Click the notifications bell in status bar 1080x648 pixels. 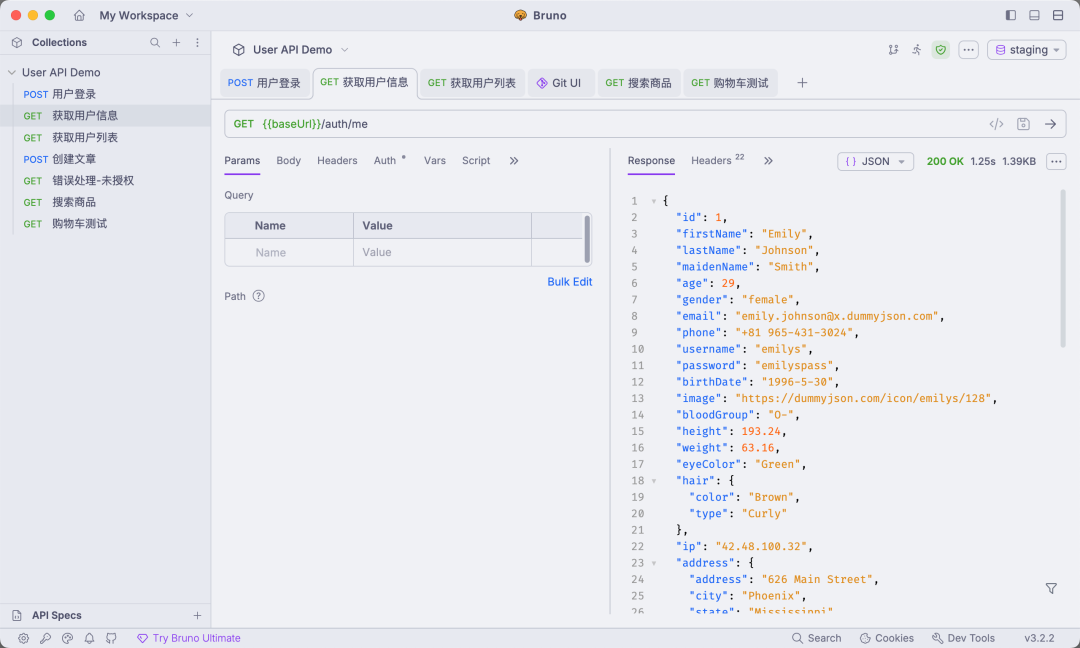coord(89,638)
